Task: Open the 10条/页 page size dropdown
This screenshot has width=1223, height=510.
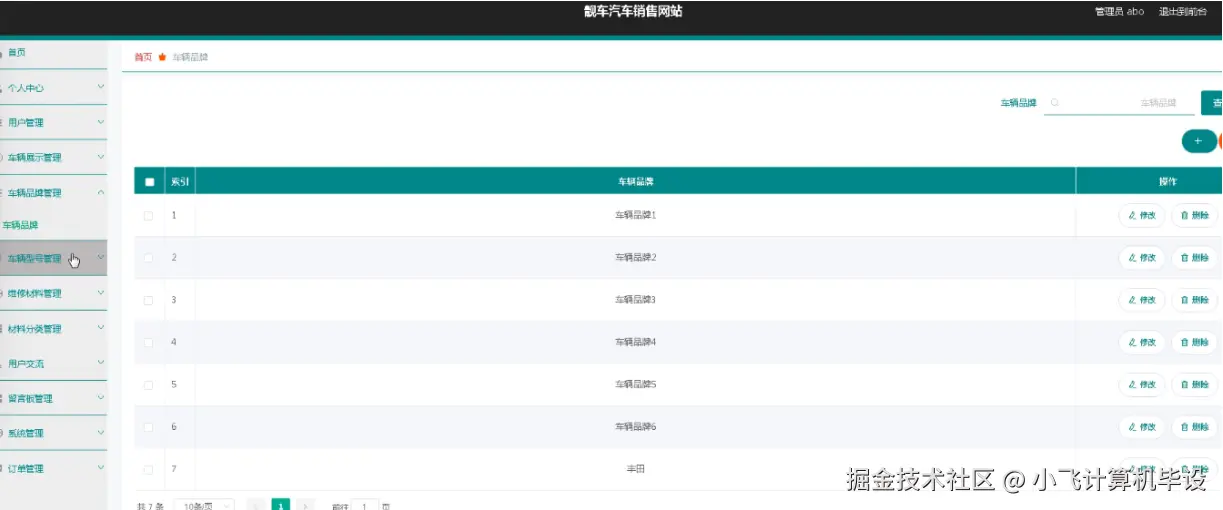Action: click(204, 506)
